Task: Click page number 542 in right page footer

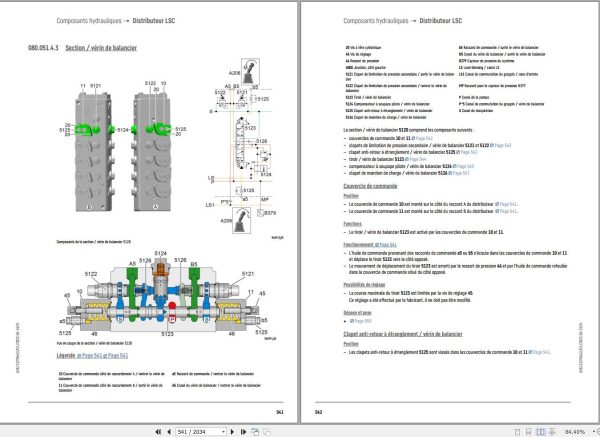Action: click(318, 412)
